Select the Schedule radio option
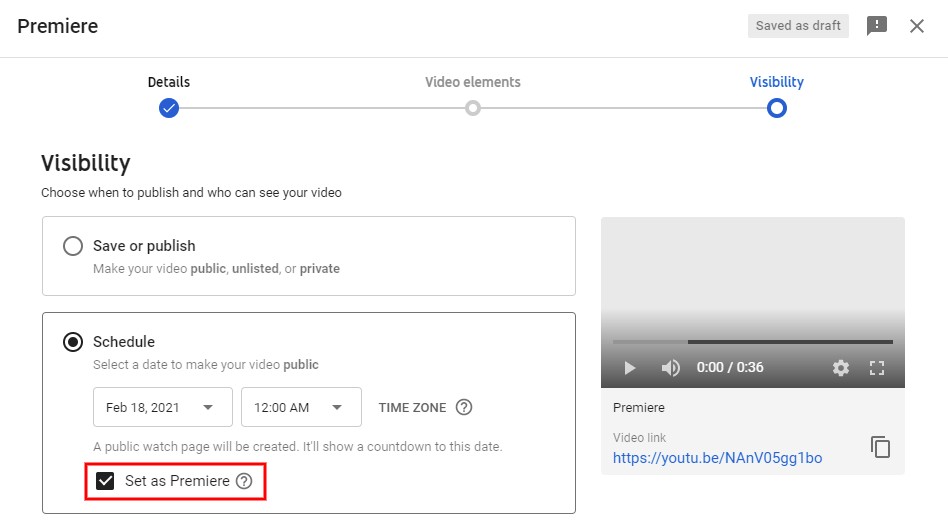 (73, 342)
